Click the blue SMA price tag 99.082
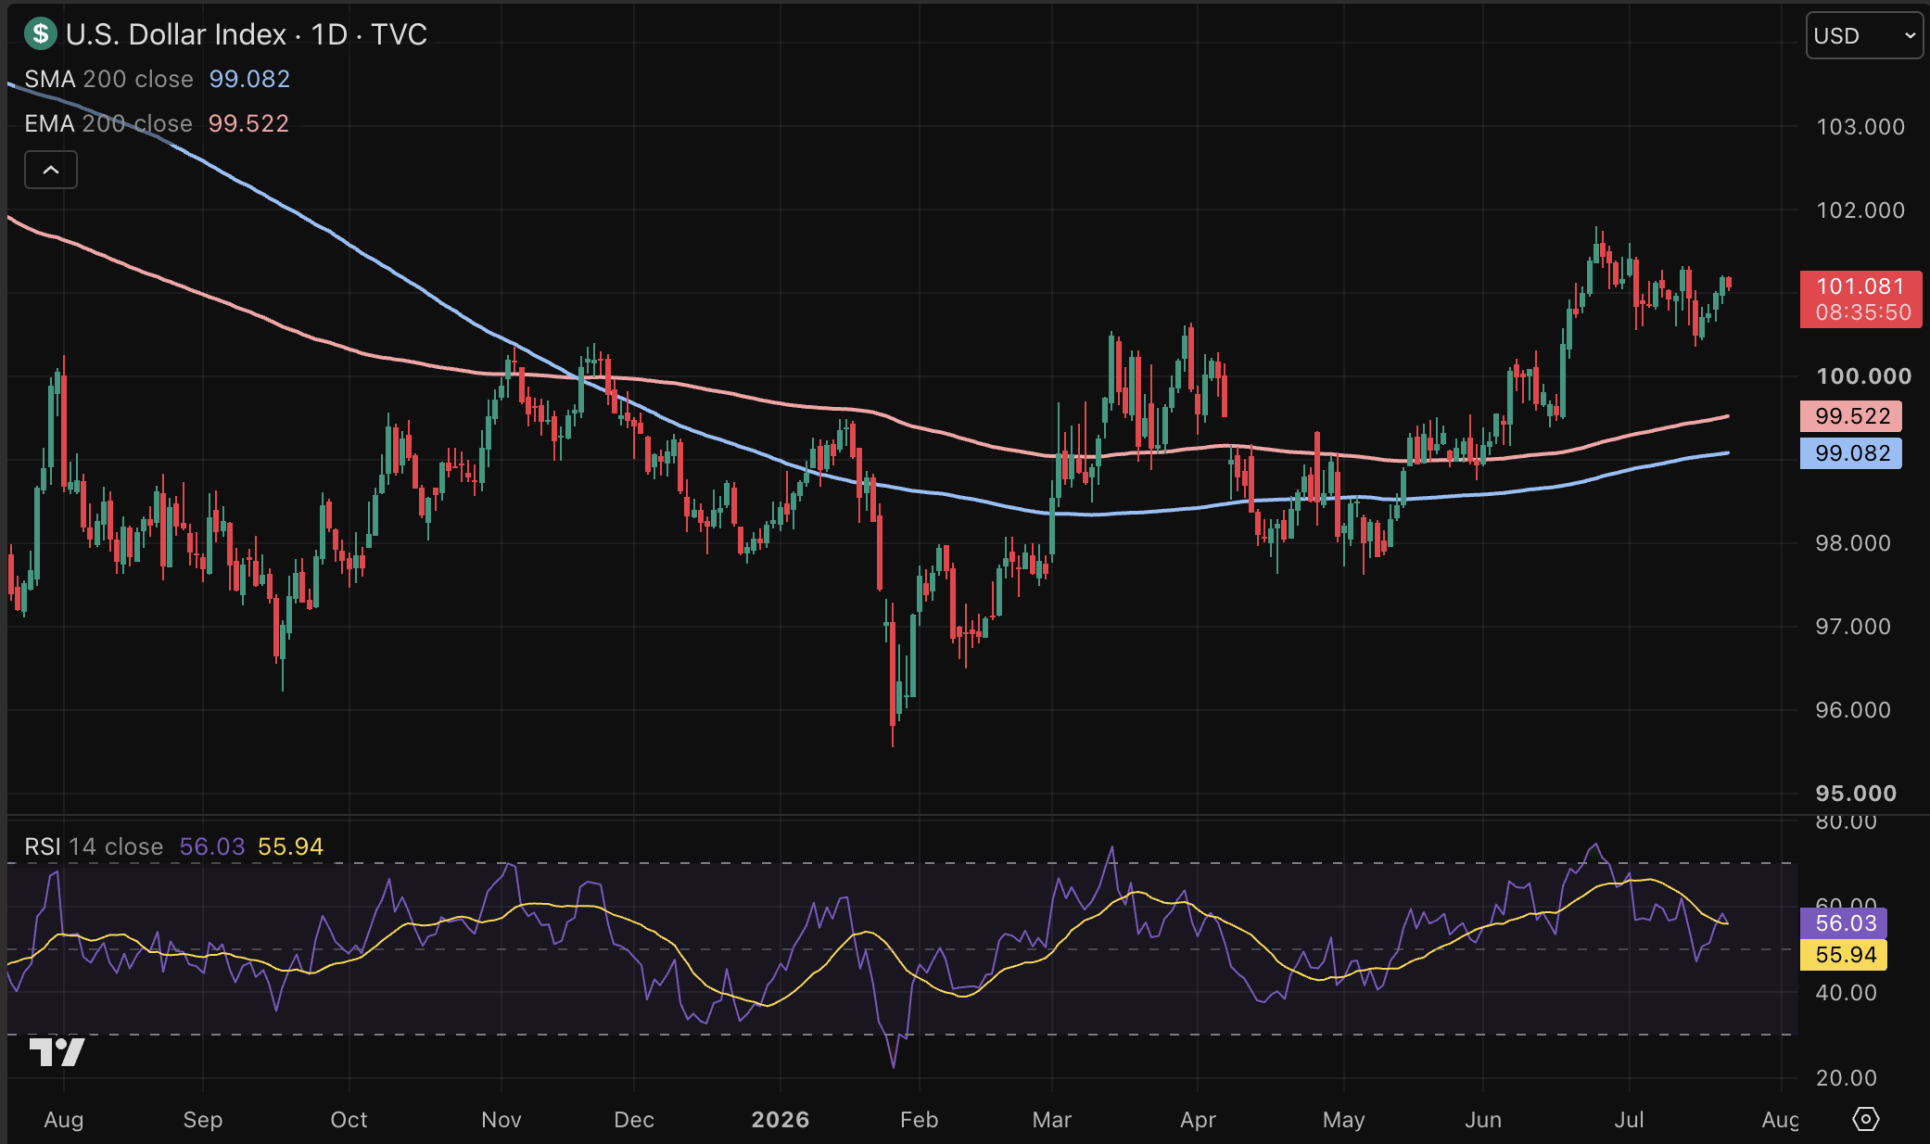The height and width of the screenshot is (1144, 1930). 1852,453
